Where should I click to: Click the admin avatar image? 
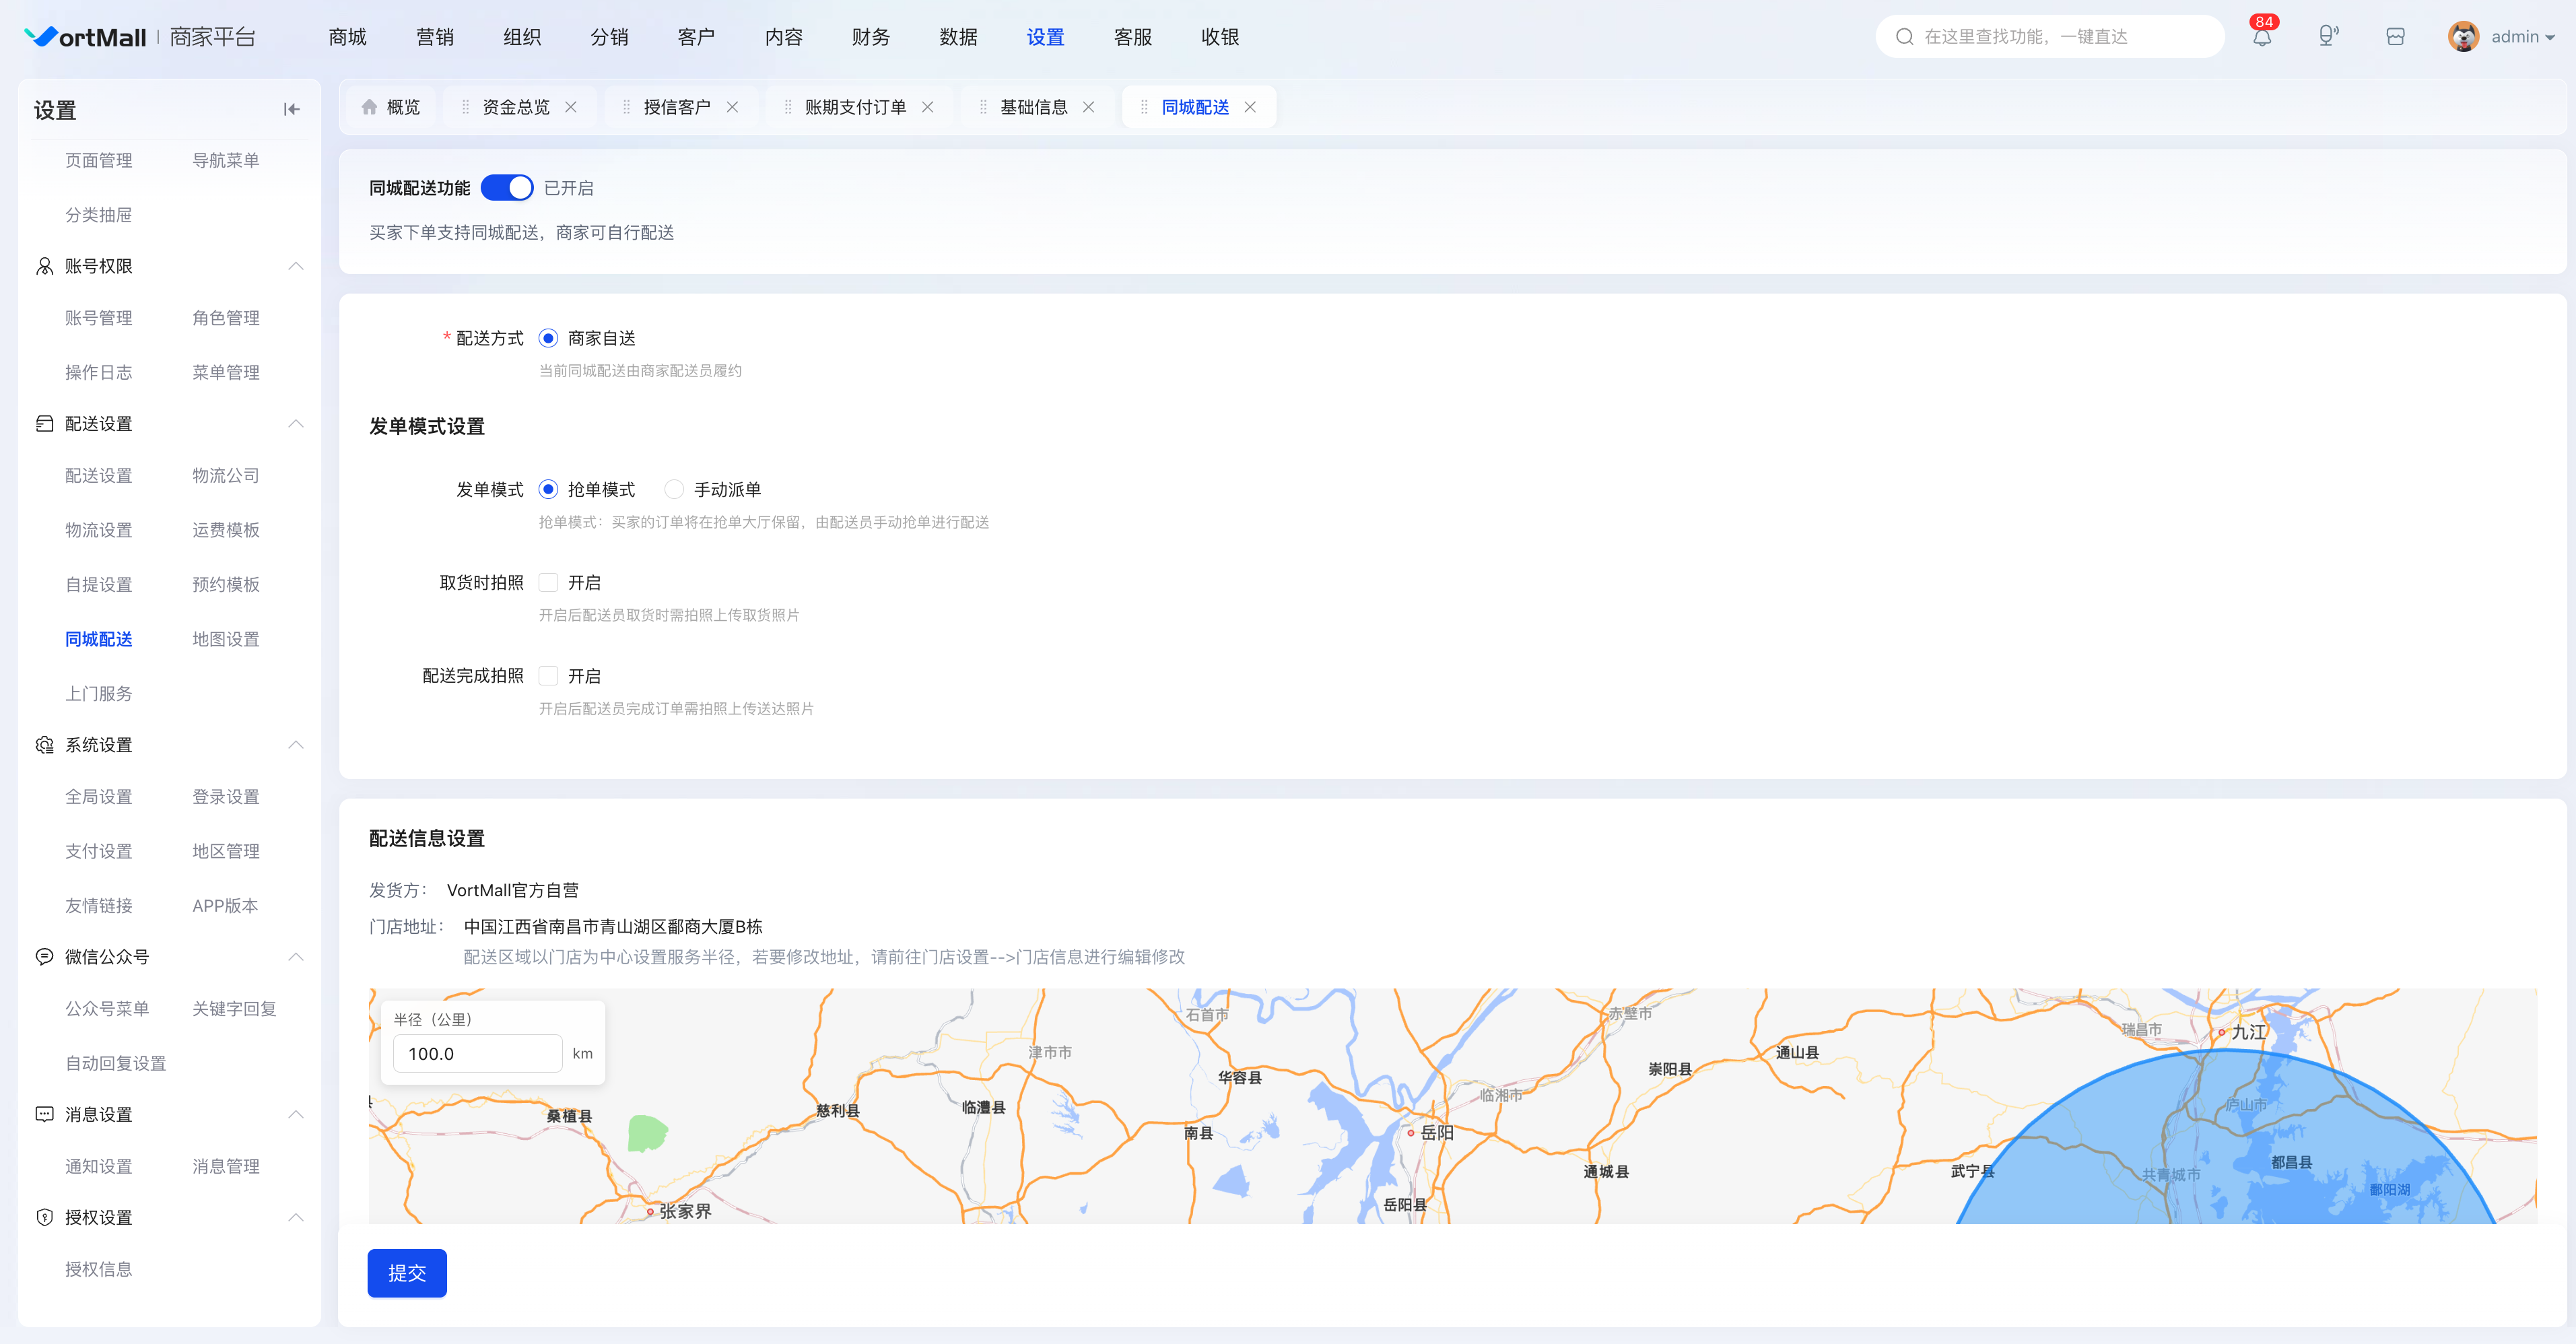coord(2463,37)
